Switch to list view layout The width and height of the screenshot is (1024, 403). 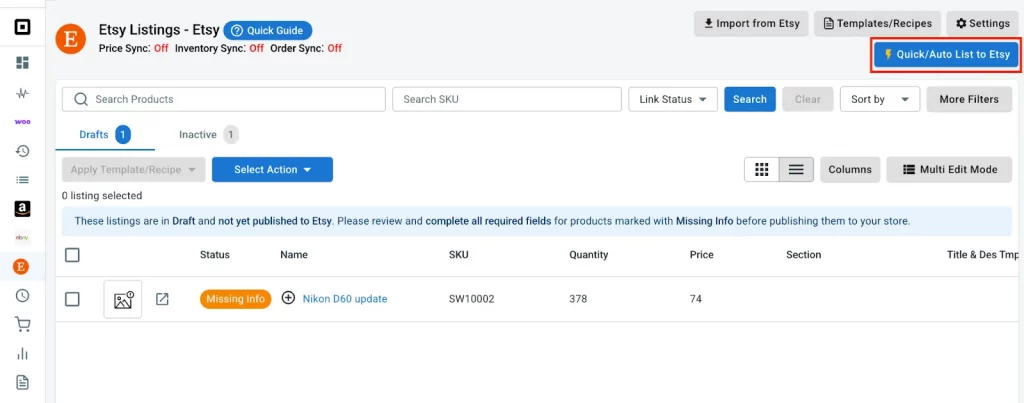[x=796, y=170]
